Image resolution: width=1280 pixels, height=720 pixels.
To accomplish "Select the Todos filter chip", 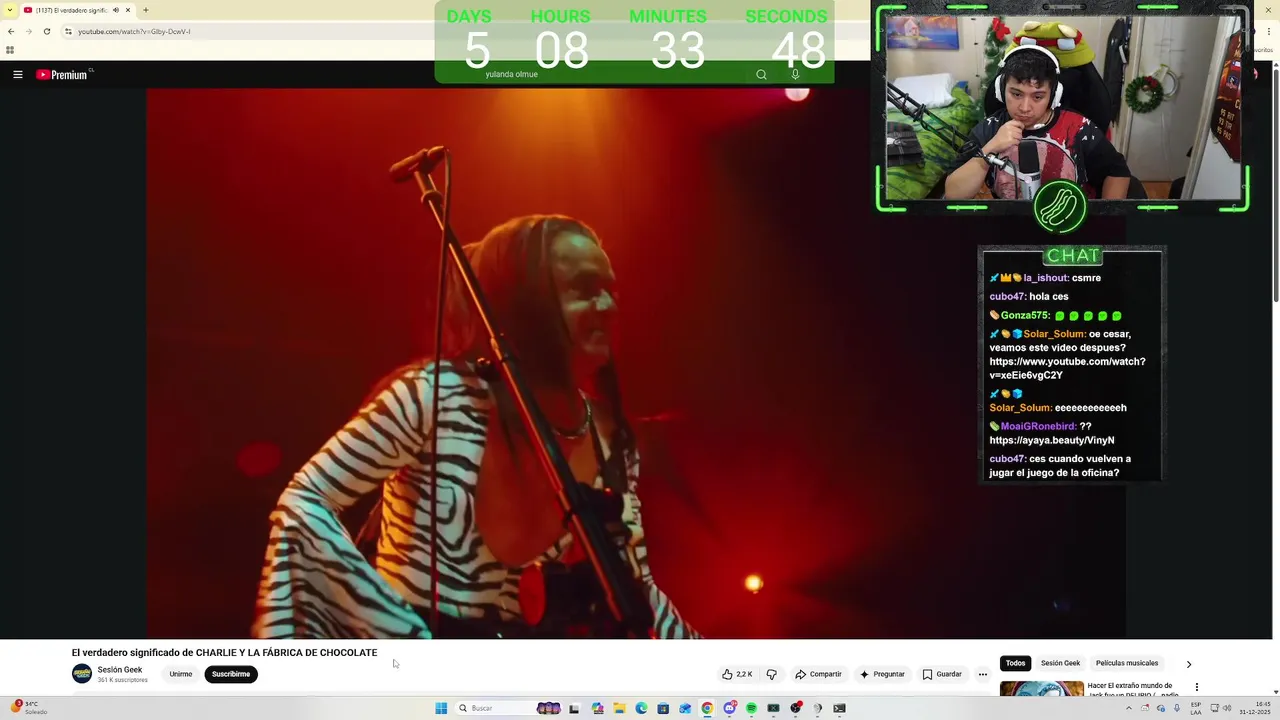I will coord(1015,663).
